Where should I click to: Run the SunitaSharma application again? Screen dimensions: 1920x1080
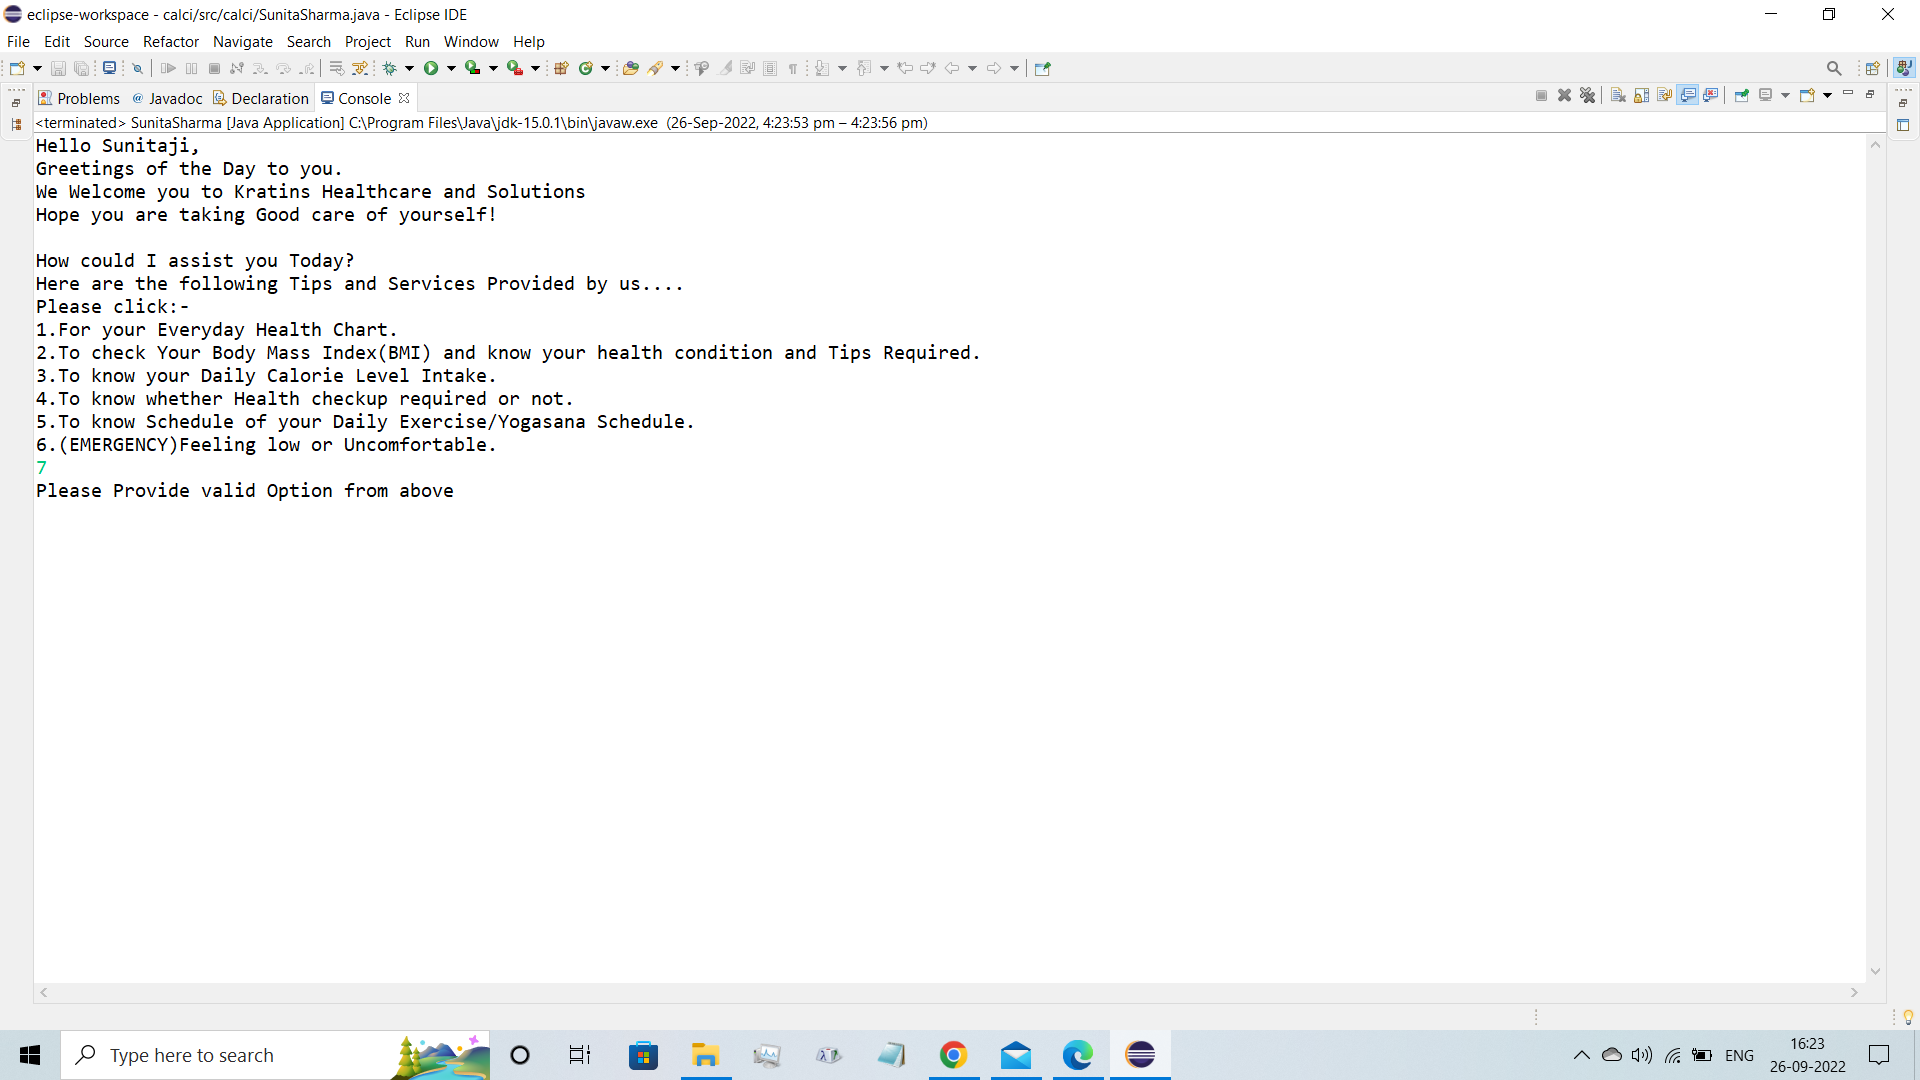tap(432, 67)
